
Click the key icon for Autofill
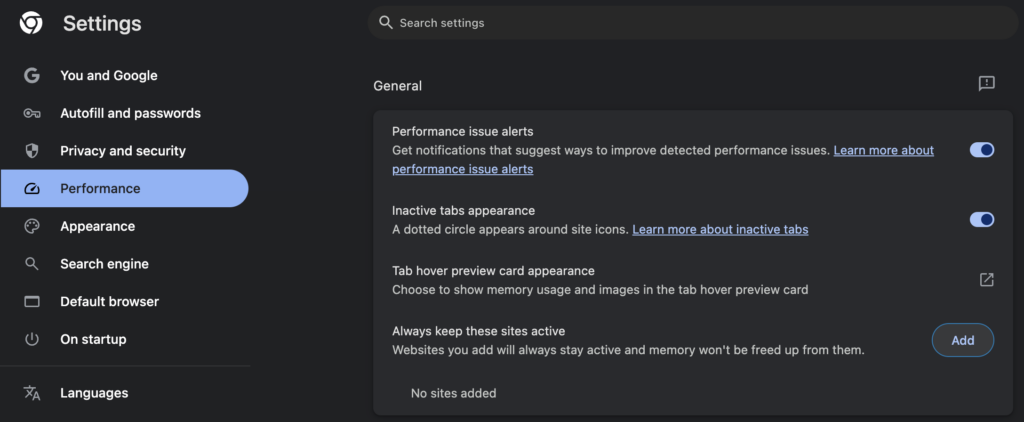pyautogui.click(x=32, y=114)
